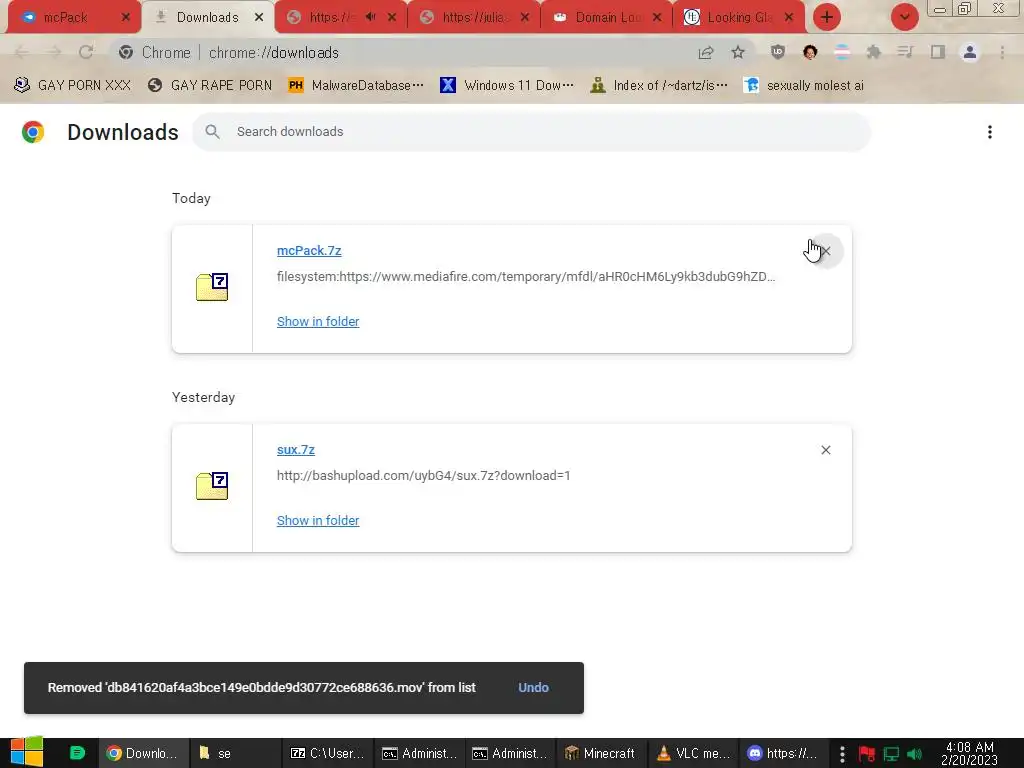Open the uBlock Origin extension icon
This screenshot has width=1024, height=768.
[x=778, y=52]
